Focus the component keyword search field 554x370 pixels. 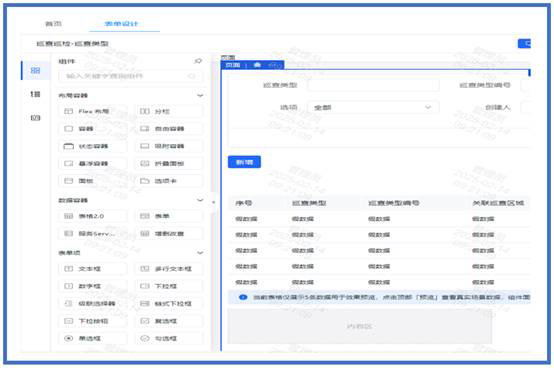coord(131,76)
